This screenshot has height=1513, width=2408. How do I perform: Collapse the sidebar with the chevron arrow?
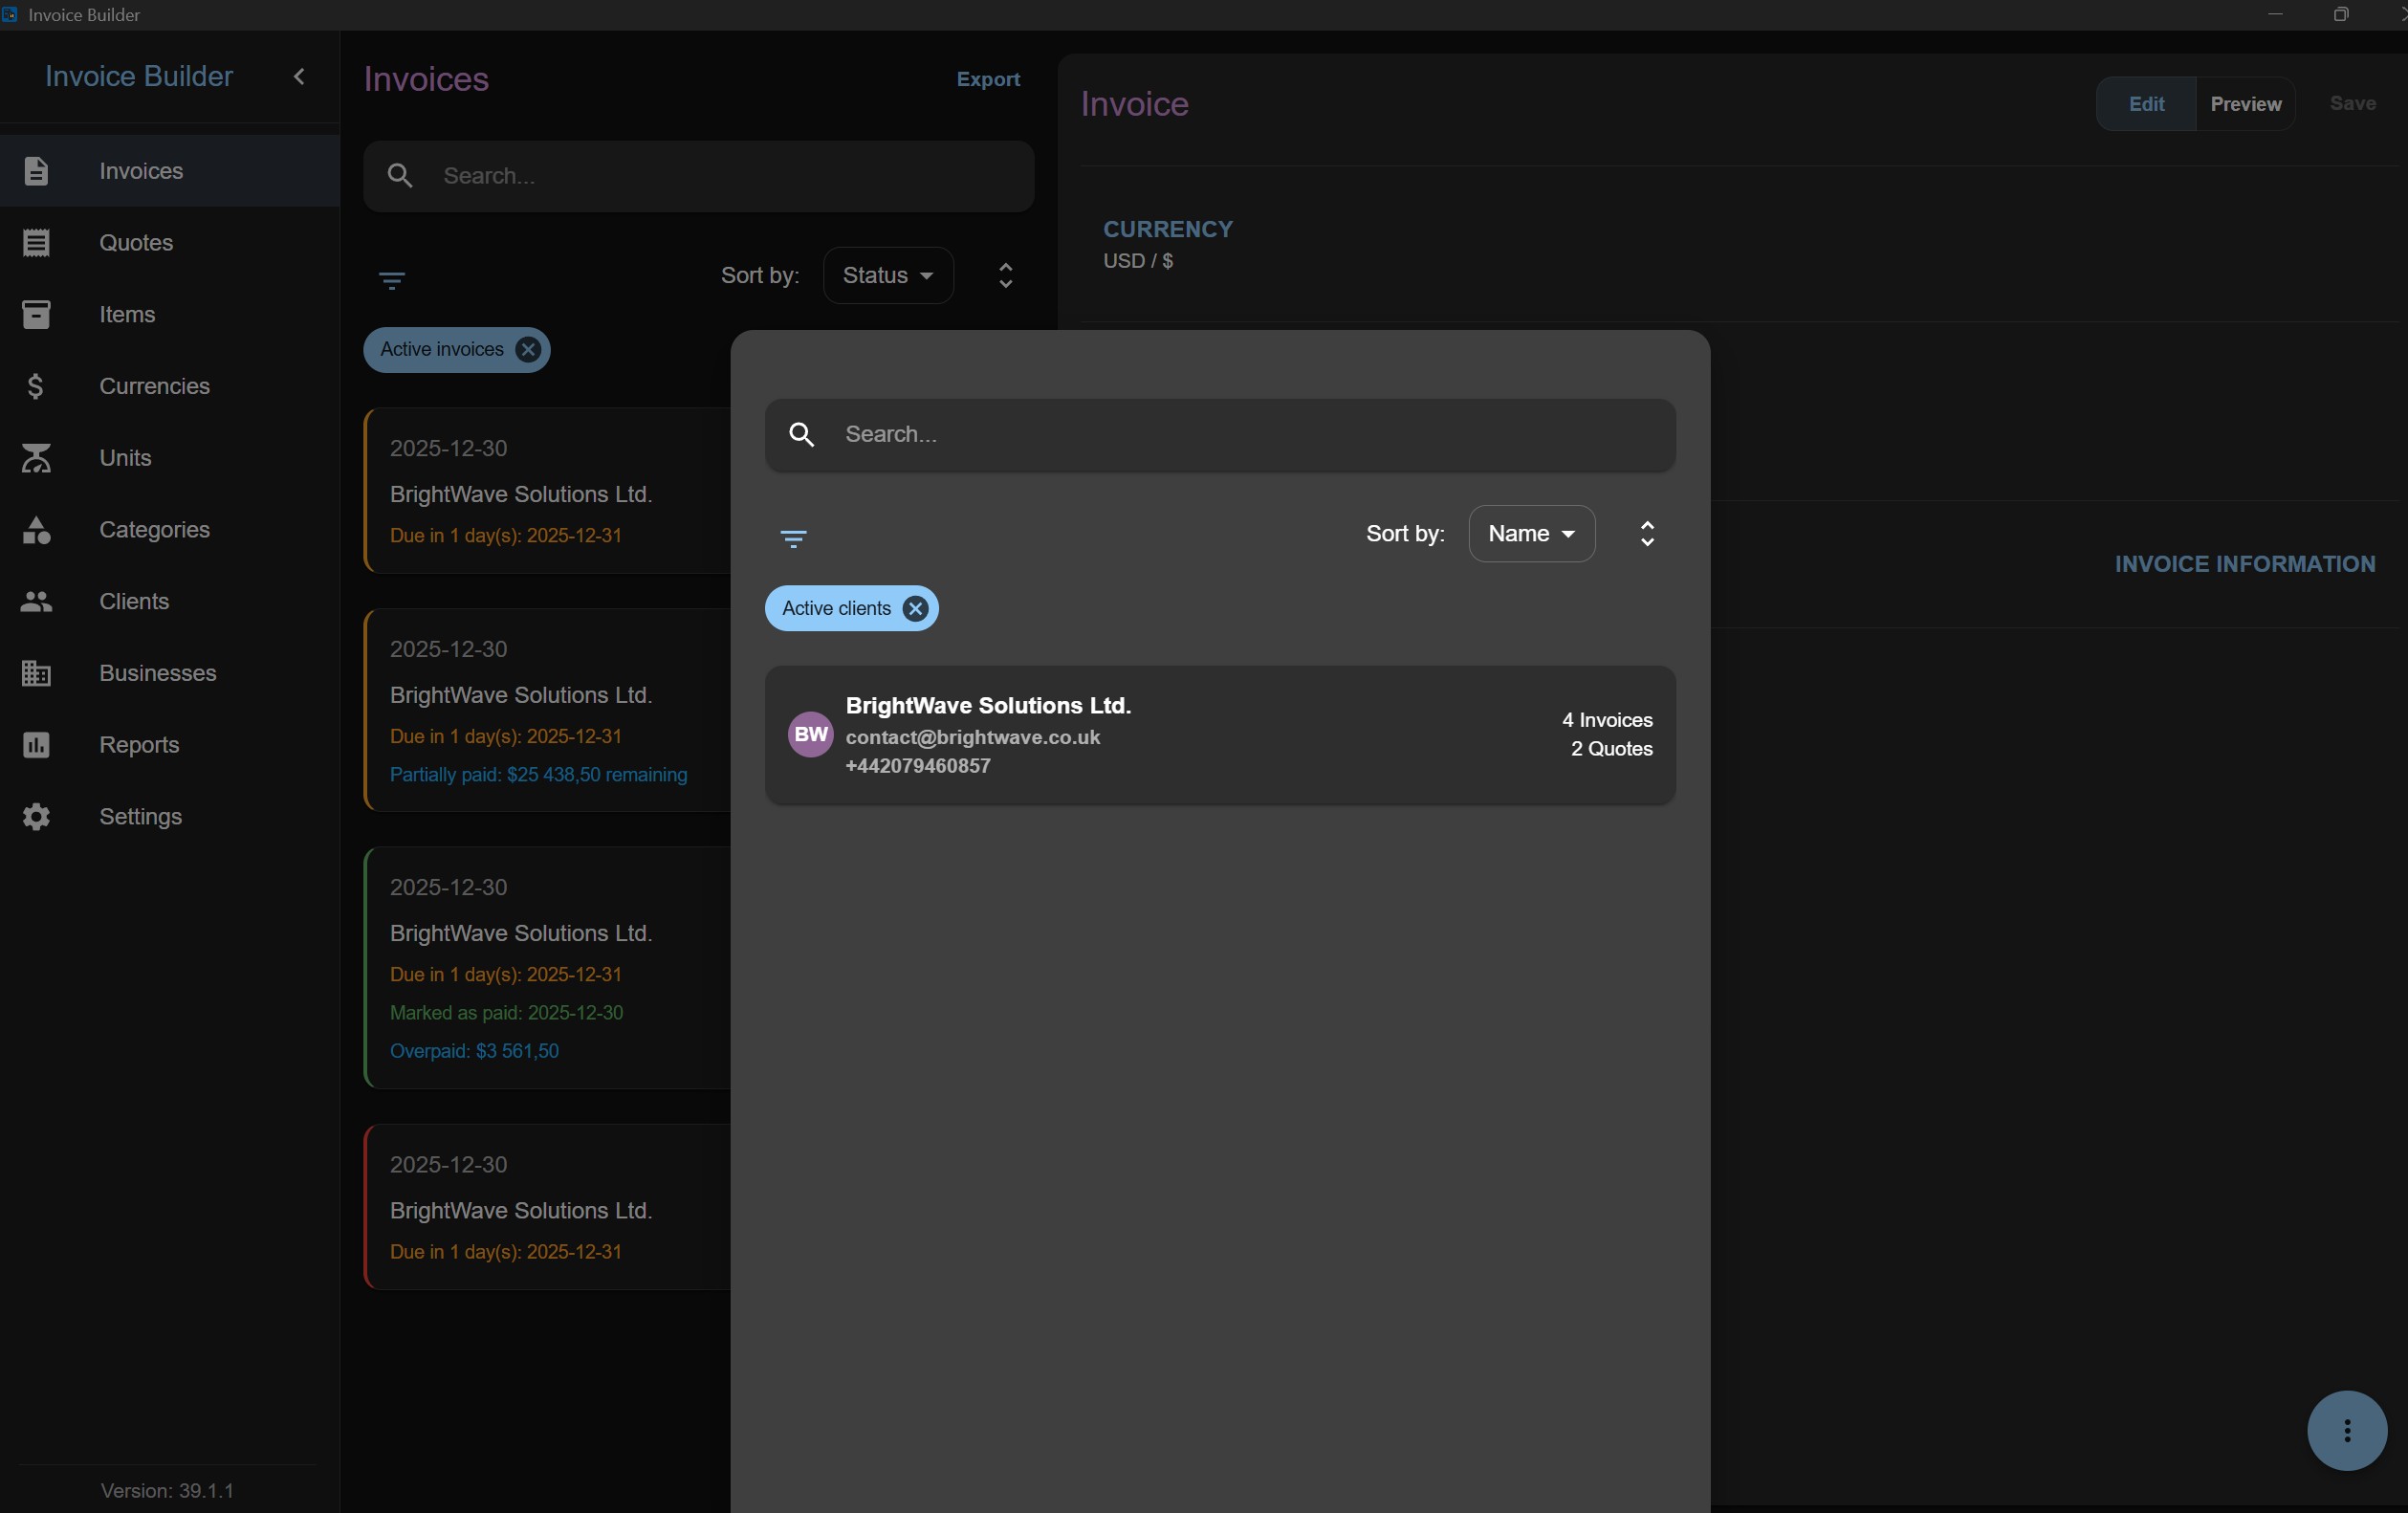[298, 76]
